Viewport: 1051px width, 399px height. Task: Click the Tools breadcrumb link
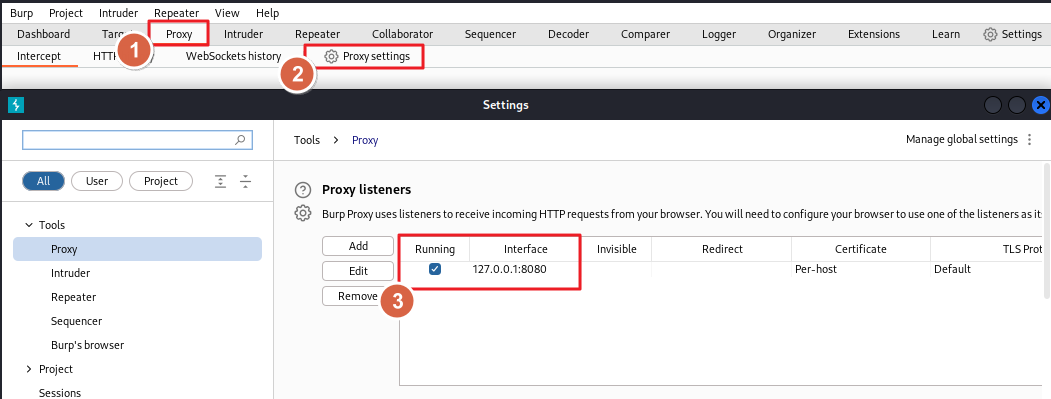306,140
